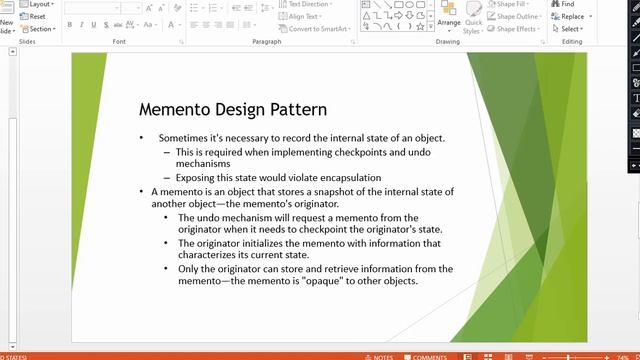
Task: Select the Right Arrow shape
Action: tap(399, 16)
